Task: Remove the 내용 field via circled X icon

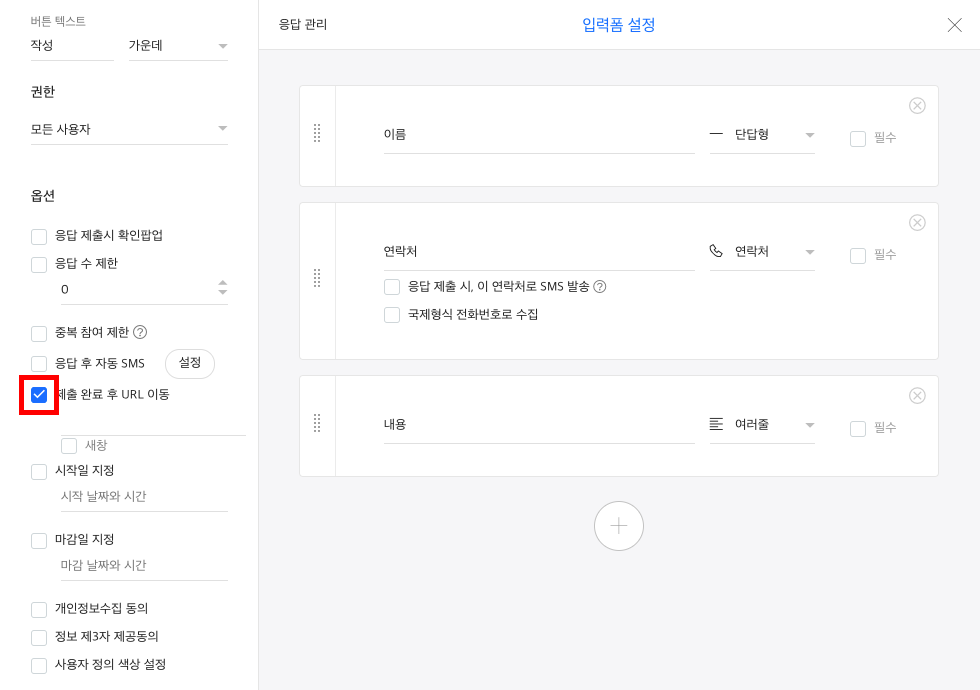Action: [x=917, y=396]
